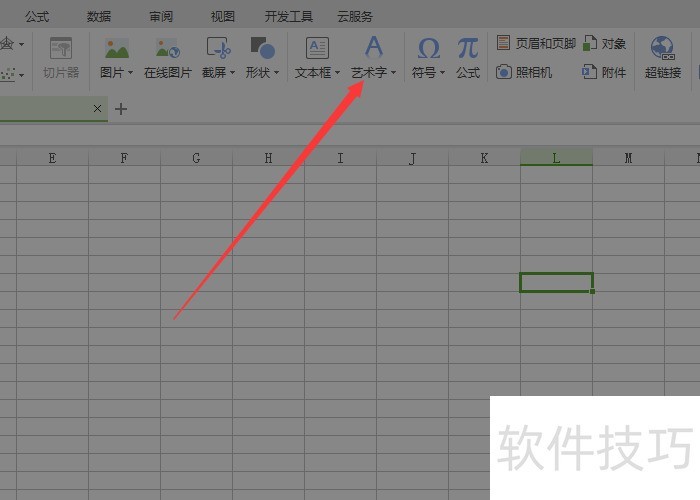Click the 附件 attachment button
700x500 pixels.
(604, 72)
